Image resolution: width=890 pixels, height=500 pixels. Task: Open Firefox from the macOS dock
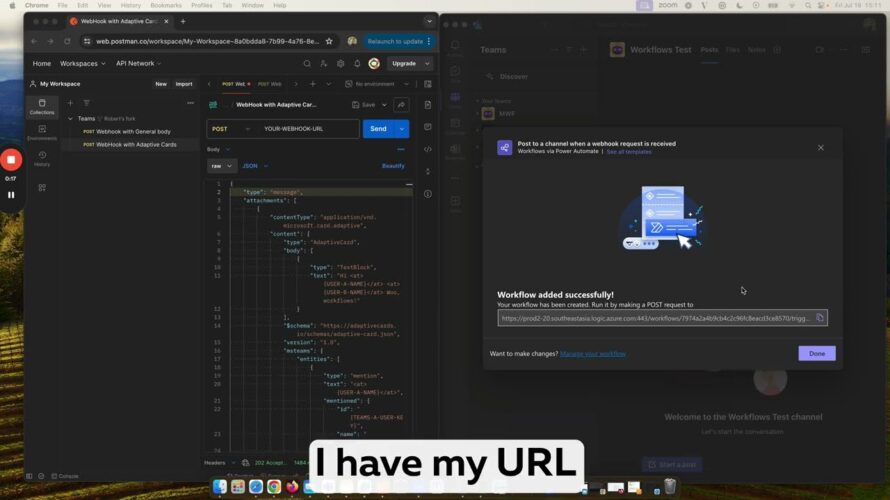pyautogui.click(x=292, y=486)
